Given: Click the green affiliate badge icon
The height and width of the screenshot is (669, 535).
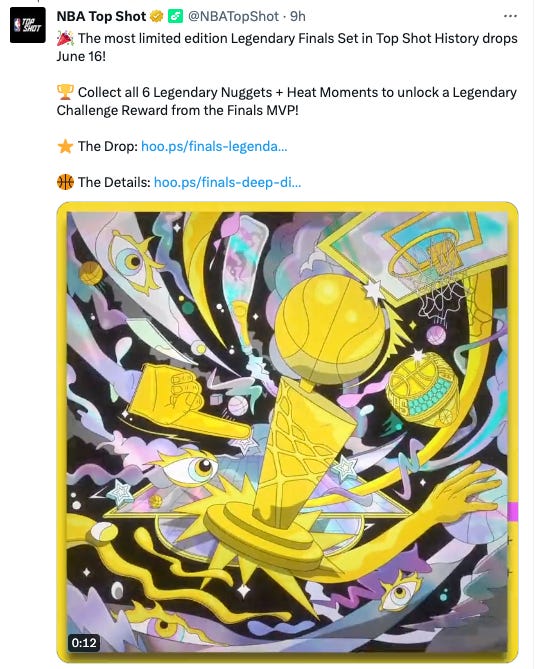Looking at the screenshot, I should point(175,17).
